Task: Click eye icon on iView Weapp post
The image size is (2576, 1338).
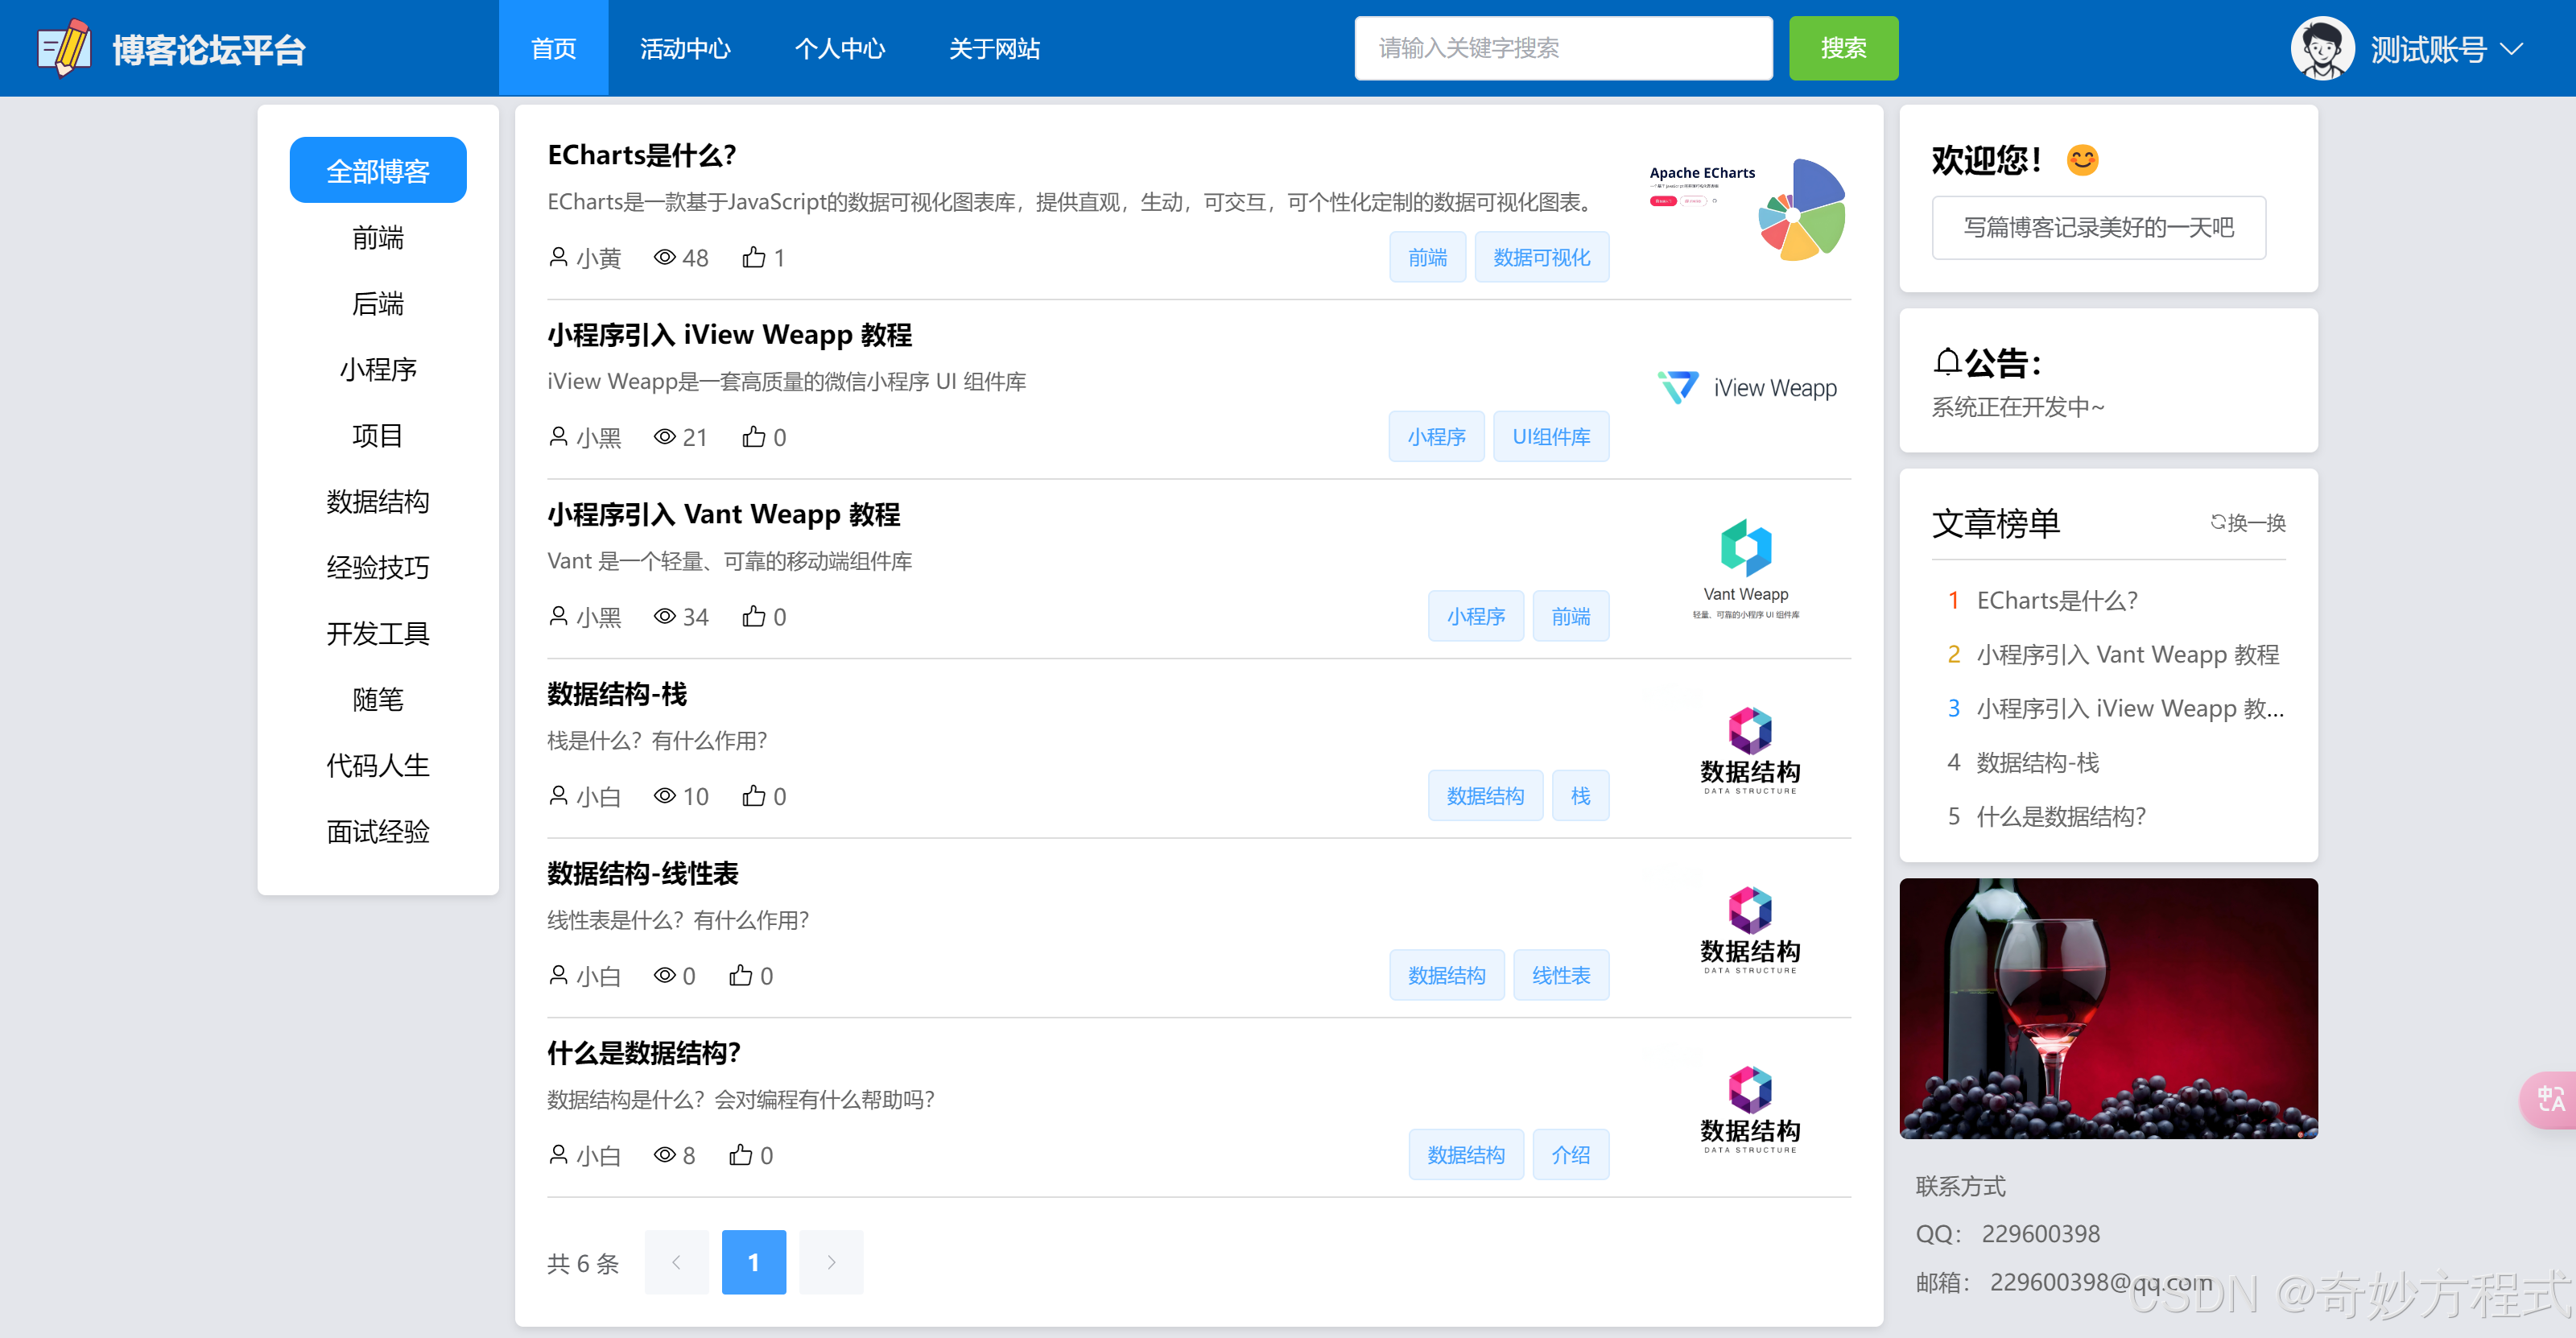Action: coord(665,436)
